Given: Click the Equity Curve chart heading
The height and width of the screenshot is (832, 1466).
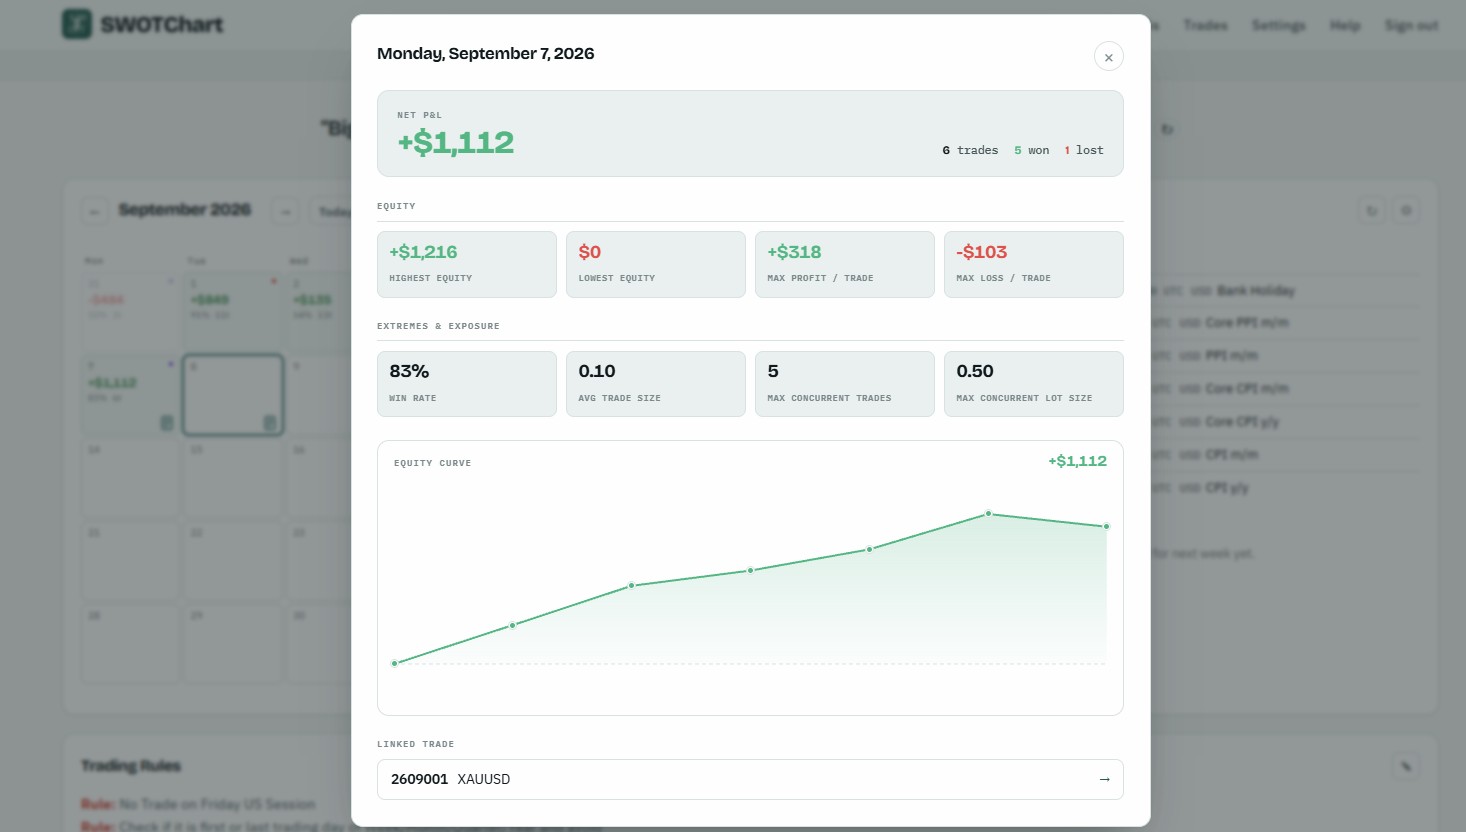Looking at the screenshot, I should tap(432, 463).
